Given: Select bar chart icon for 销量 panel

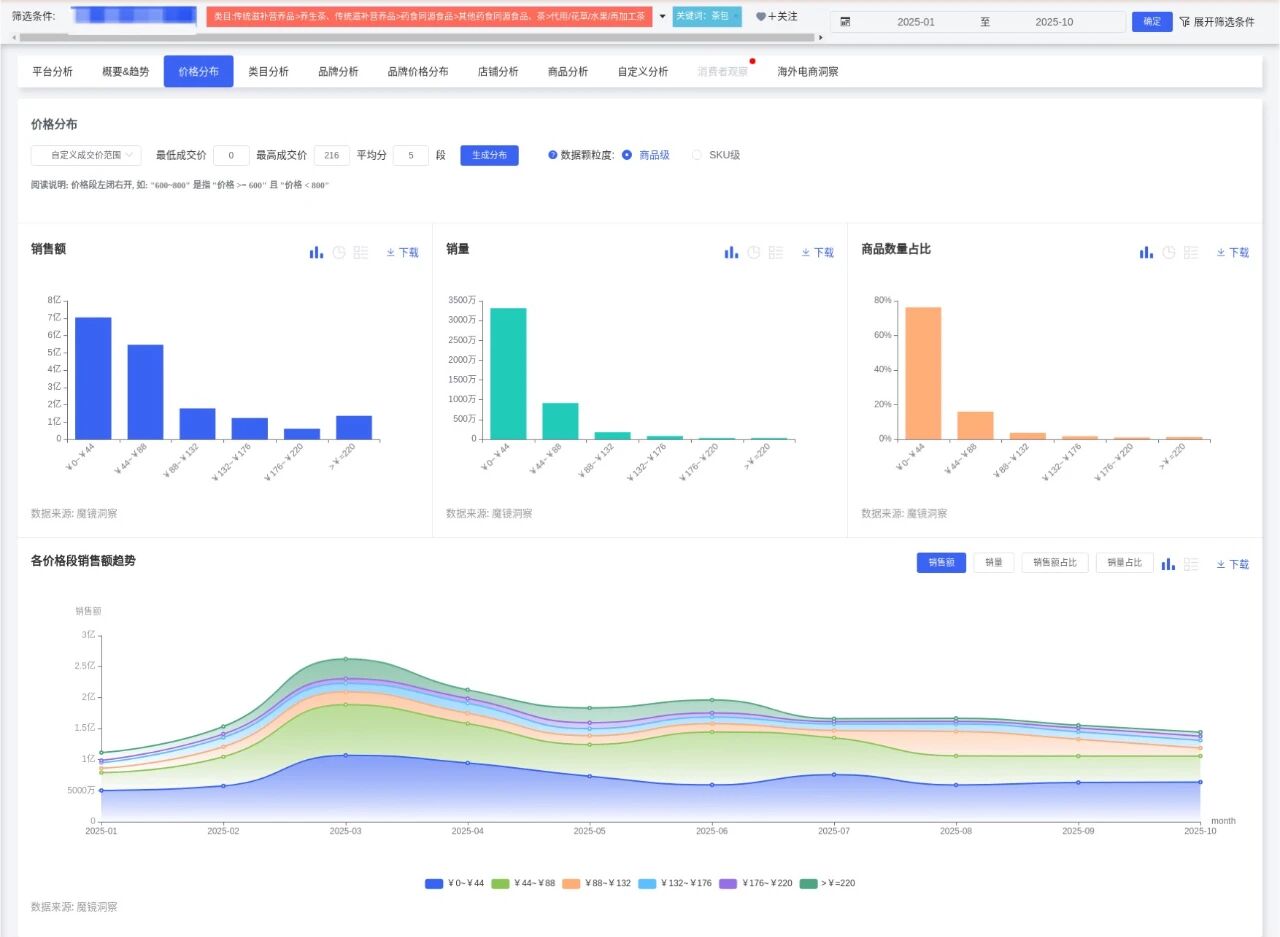Looking at the screenshot, I should (731, 253).
